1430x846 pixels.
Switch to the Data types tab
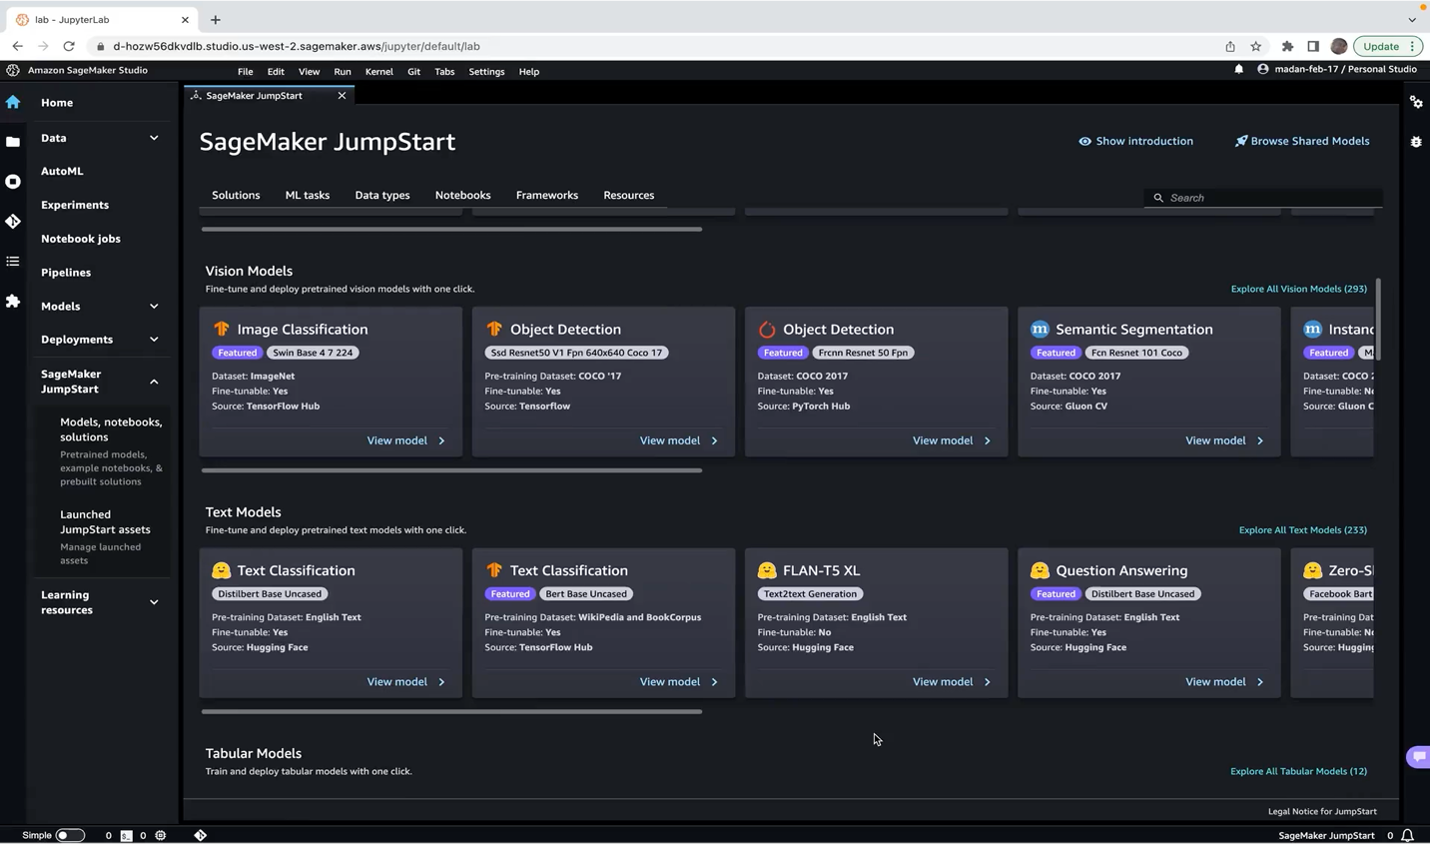382,195
